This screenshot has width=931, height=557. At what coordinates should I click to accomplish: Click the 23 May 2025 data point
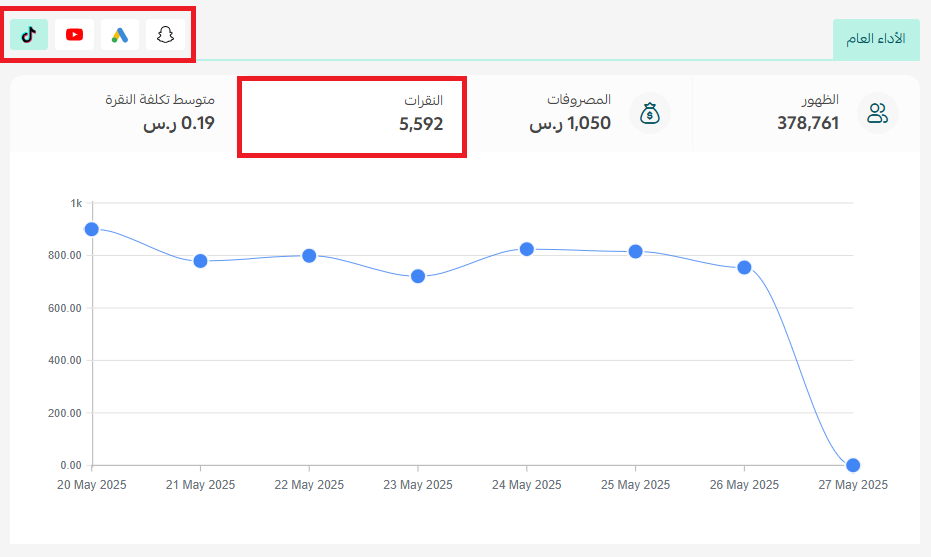point(418,276)
